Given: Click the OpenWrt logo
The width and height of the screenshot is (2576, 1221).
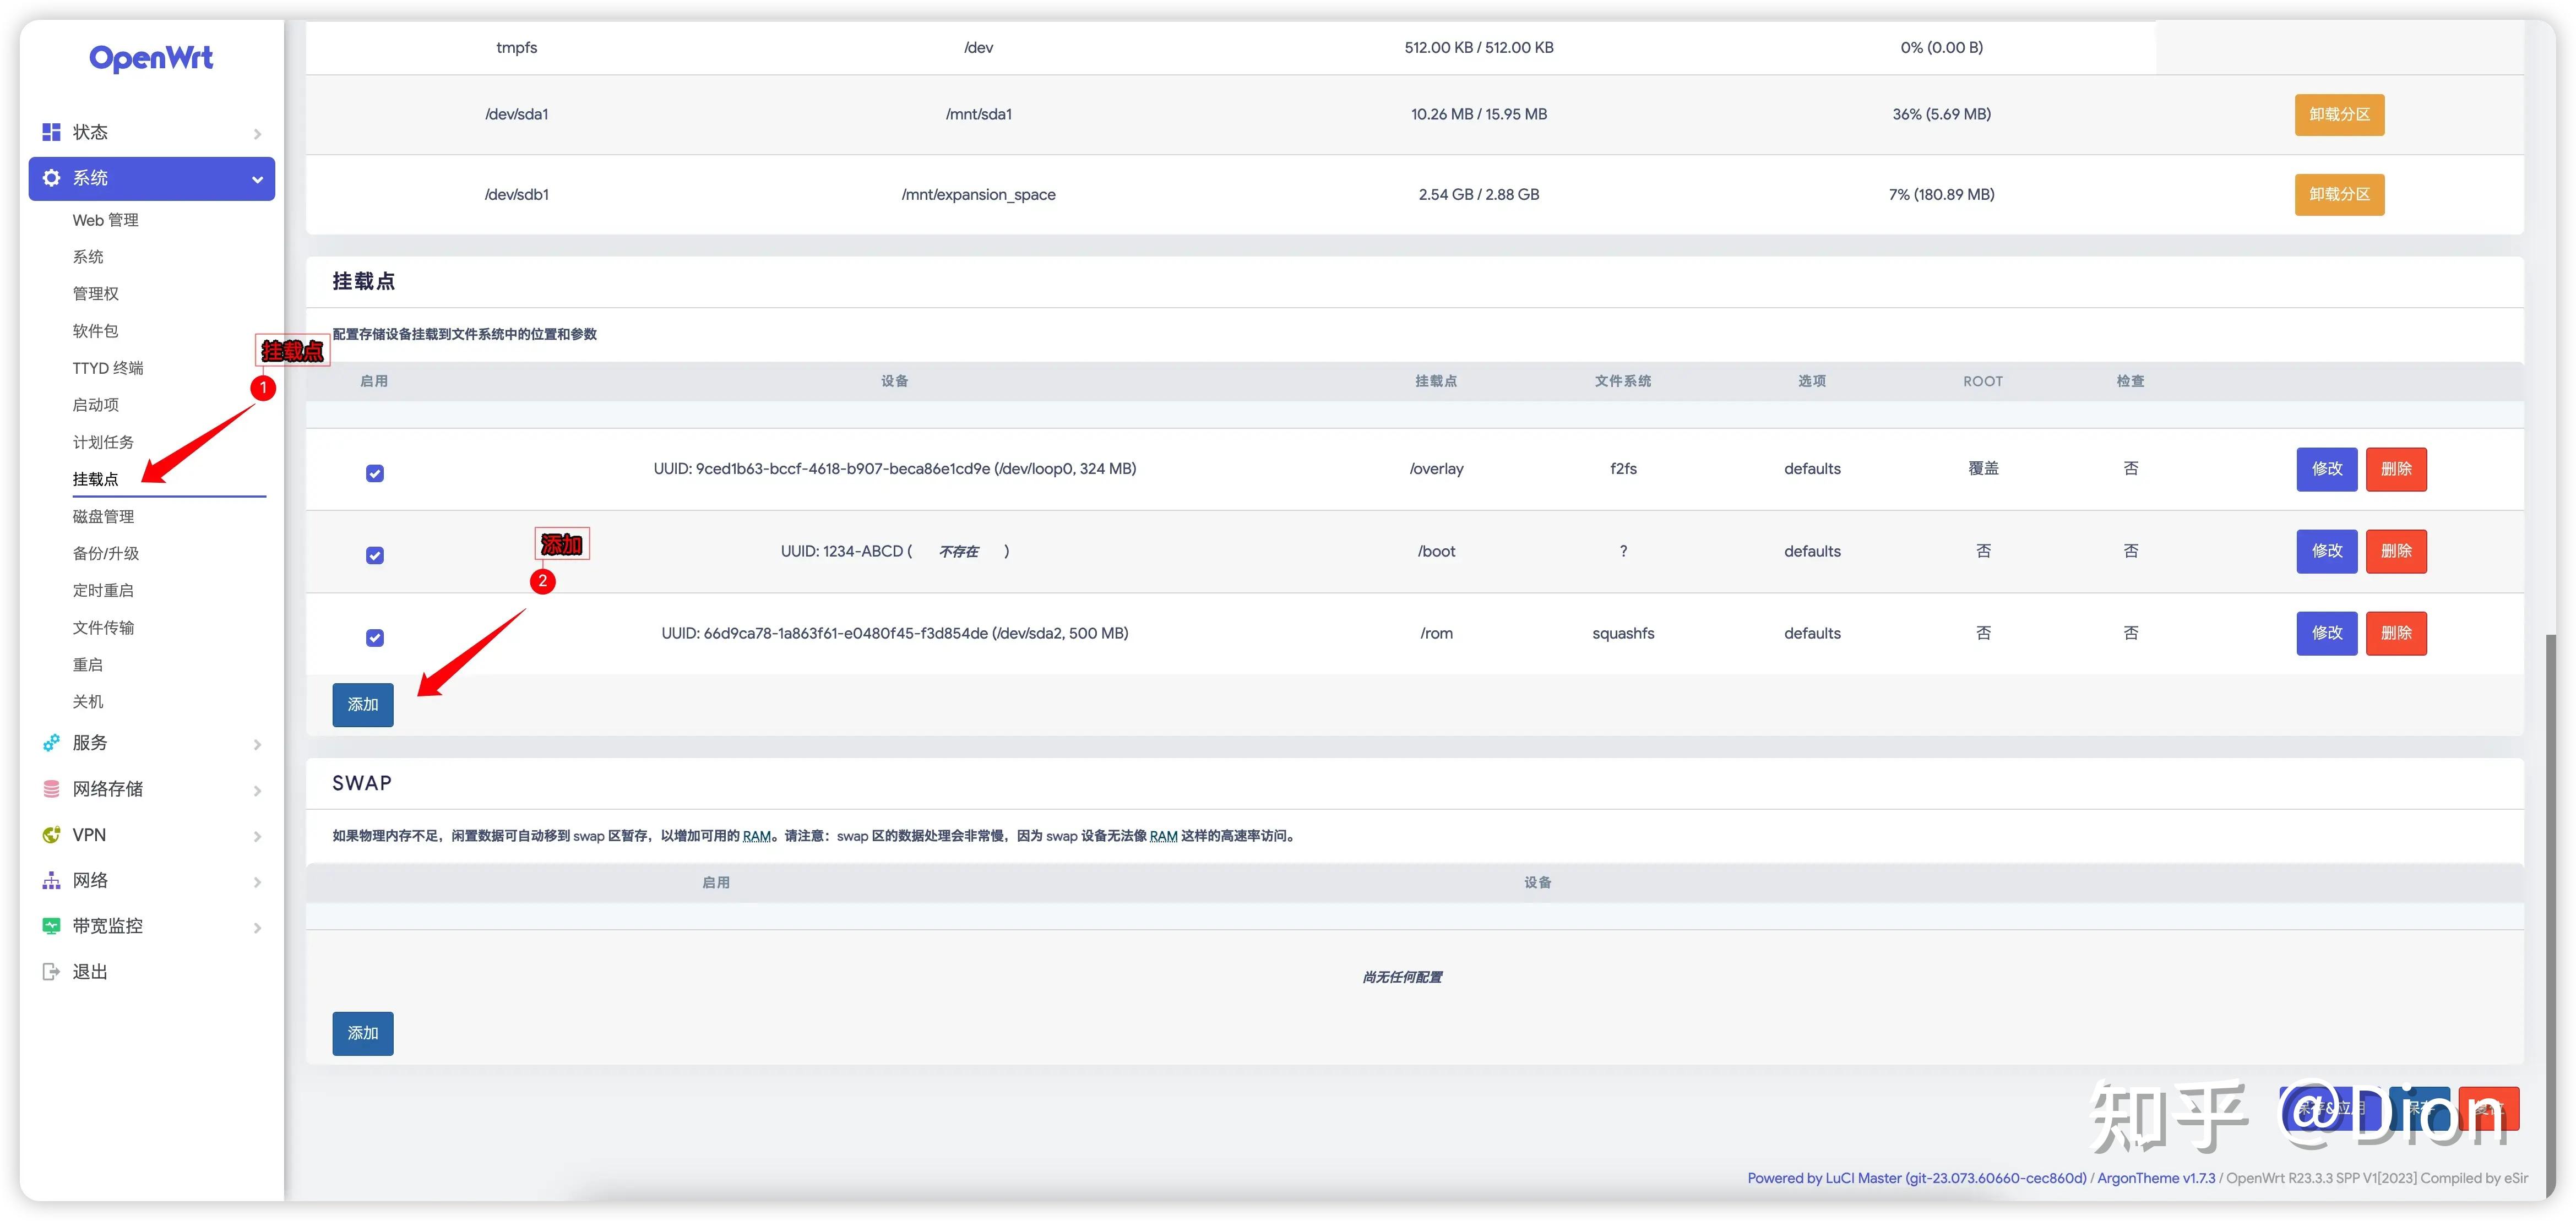Looking at the screenshot, I should coord(151,58).
